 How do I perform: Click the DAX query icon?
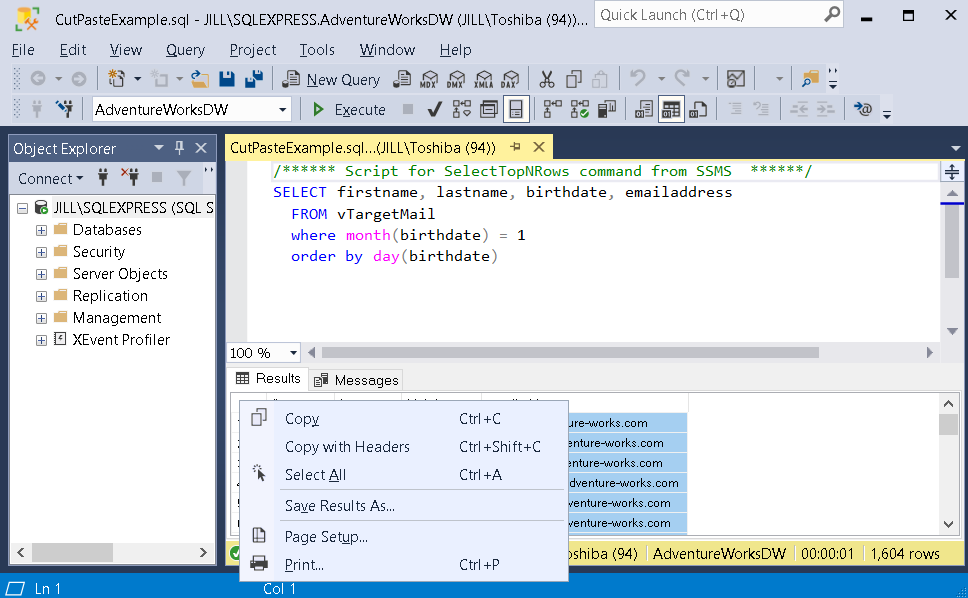[x=510, y=79]
